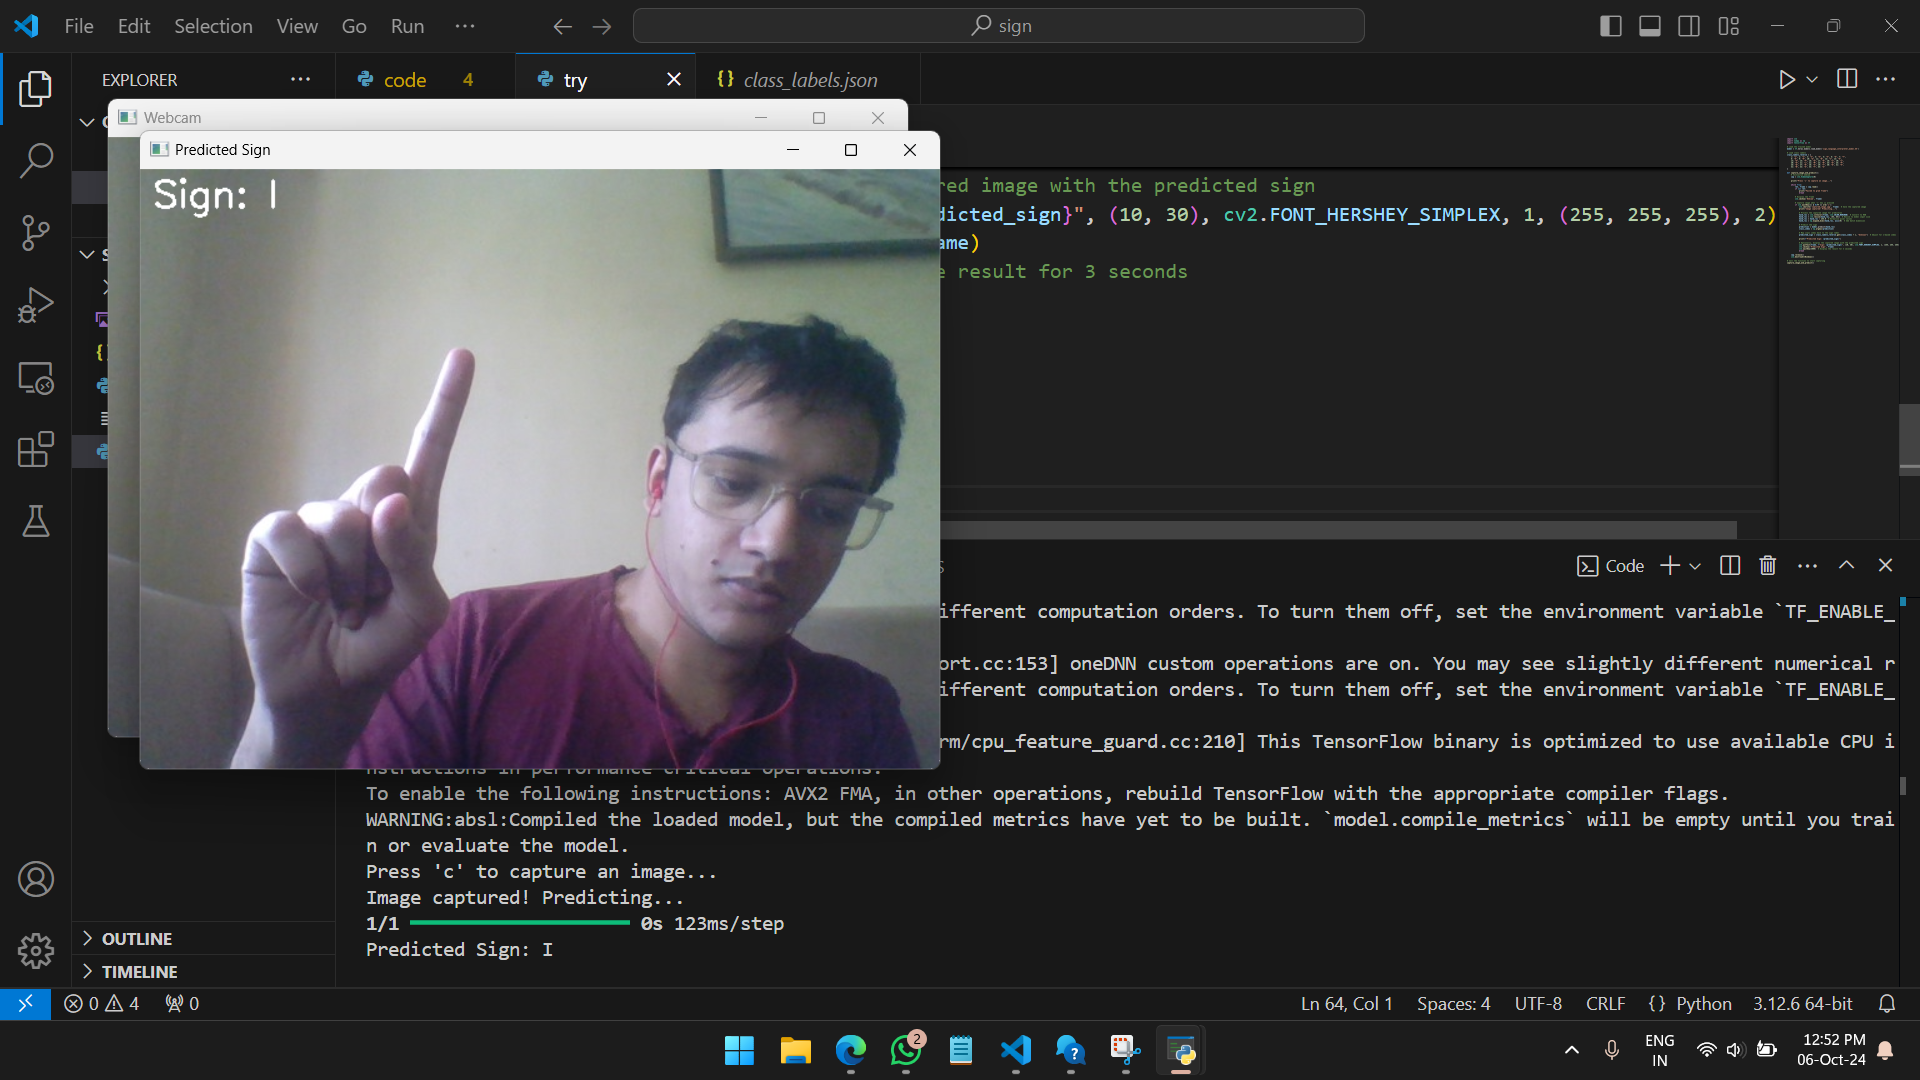
Task: Open new terminal launch profile dropdown
Action: click(x=1695, y=566)
